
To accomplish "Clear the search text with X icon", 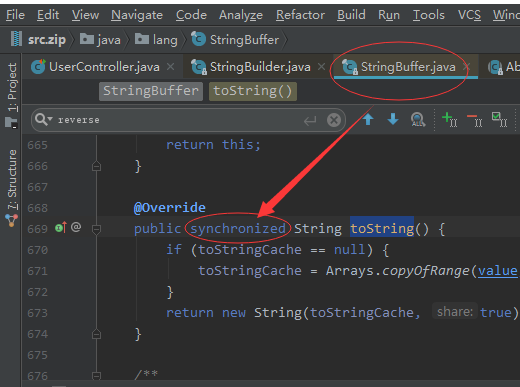I will 334,120.
